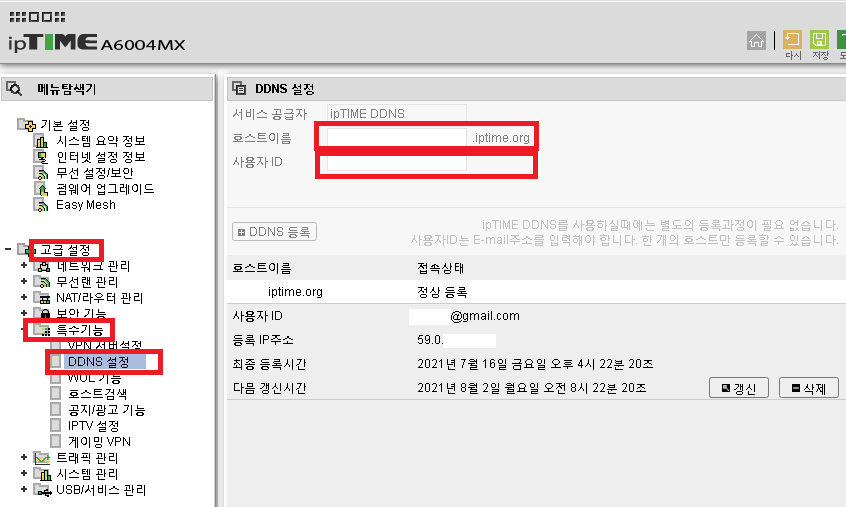This screenshot has width=846, height=507.
Task: Click the 인터넷 설정 정보 icon
Action: [x=41, y=157]
